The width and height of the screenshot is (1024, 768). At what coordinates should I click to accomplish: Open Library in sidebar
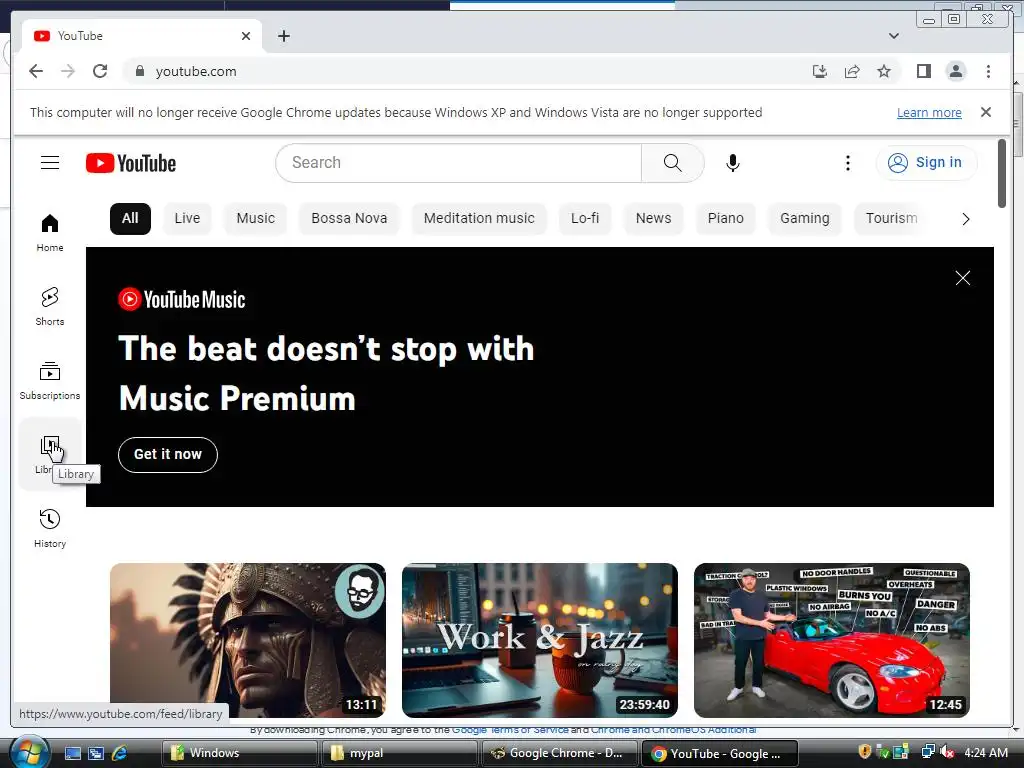tap(50, 454)
